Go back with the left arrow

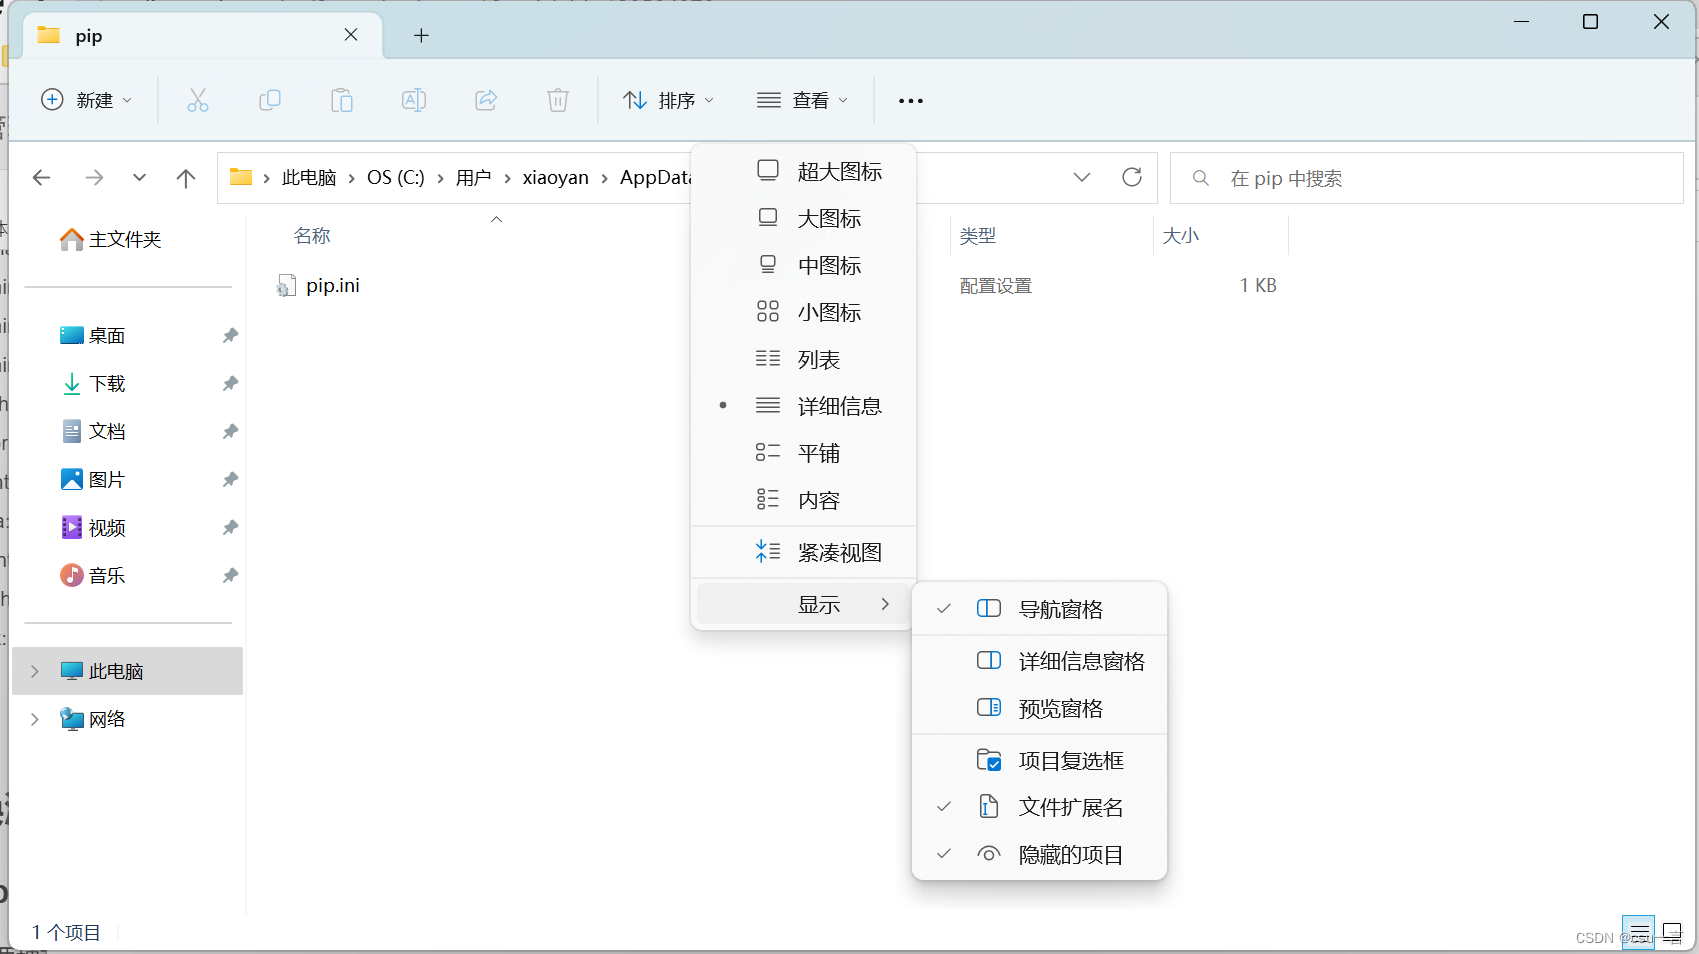[42, 178]
